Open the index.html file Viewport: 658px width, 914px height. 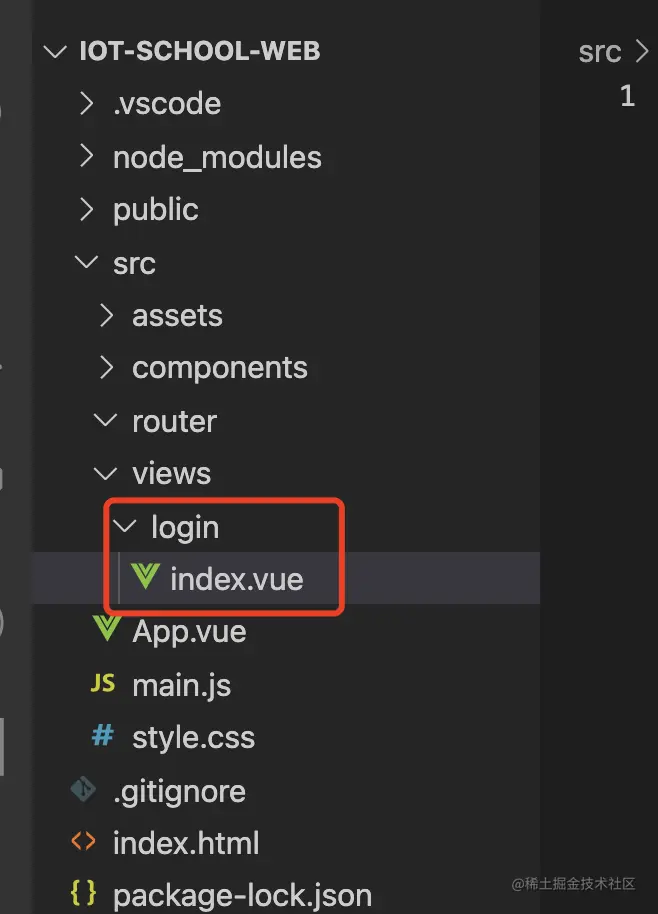[x=187, y=843]
